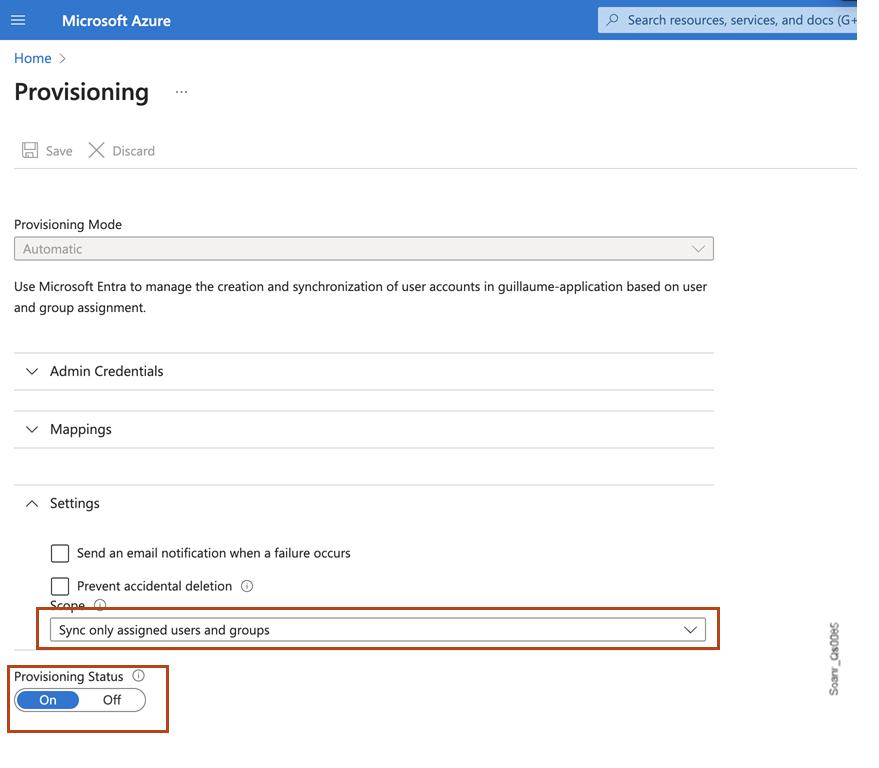Open the portal hamburger menu

click(18, 20)
